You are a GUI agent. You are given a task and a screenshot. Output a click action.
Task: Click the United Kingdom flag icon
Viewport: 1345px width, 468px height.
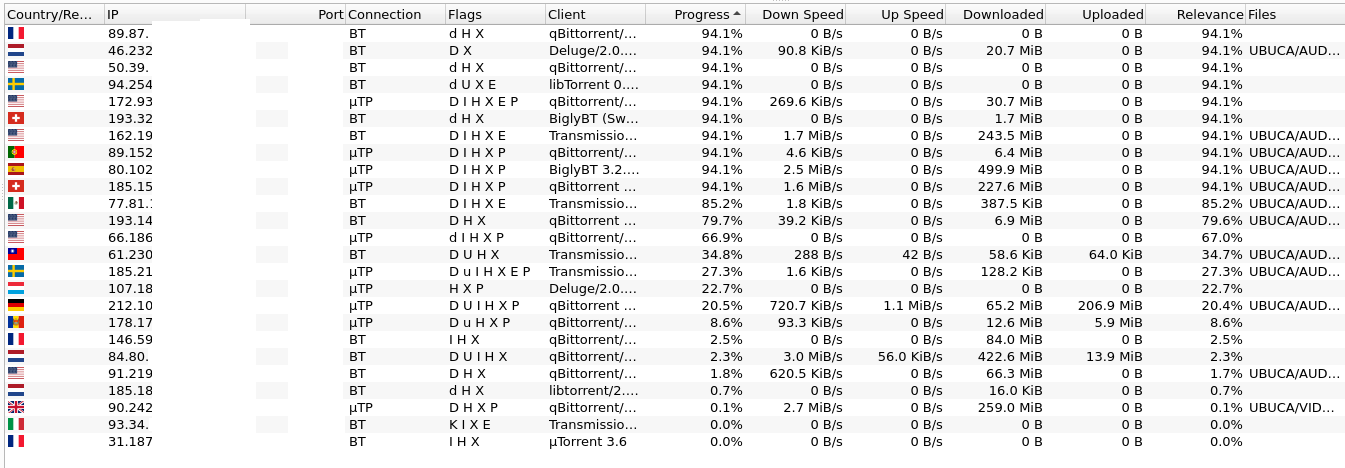click(16, 407)
